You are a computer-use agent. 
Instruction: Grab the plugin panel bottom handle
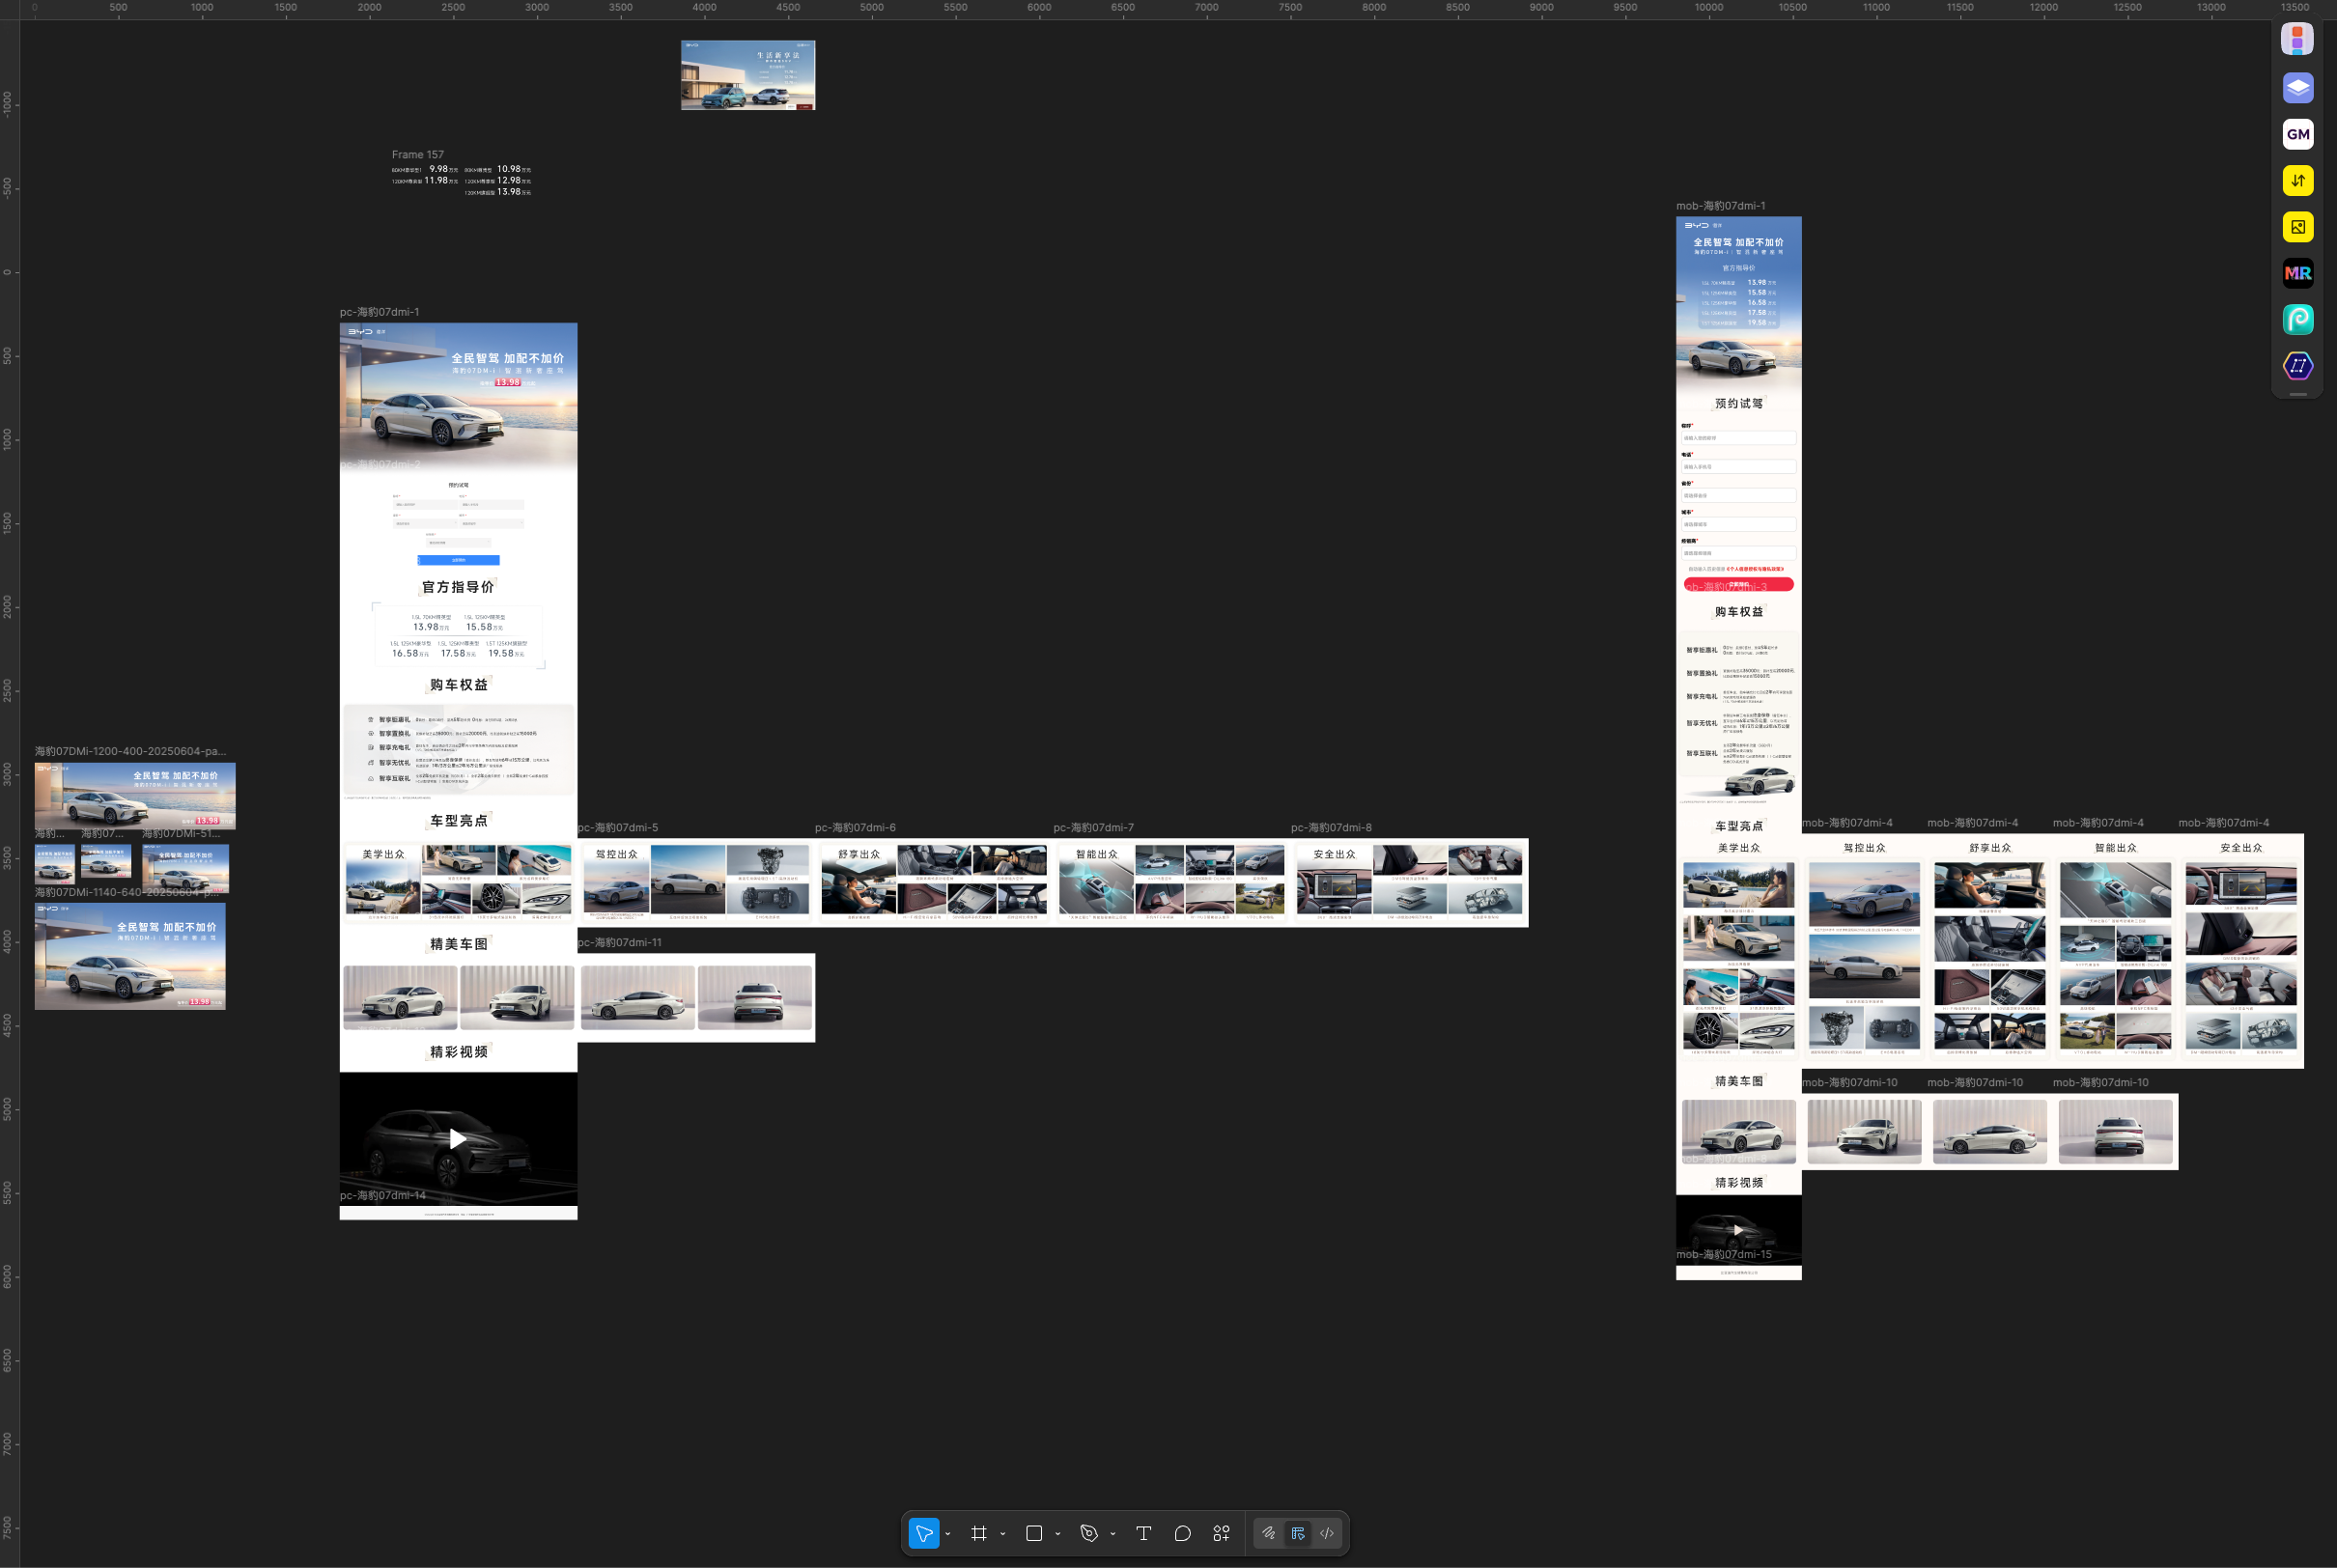tap(2298, 394)
